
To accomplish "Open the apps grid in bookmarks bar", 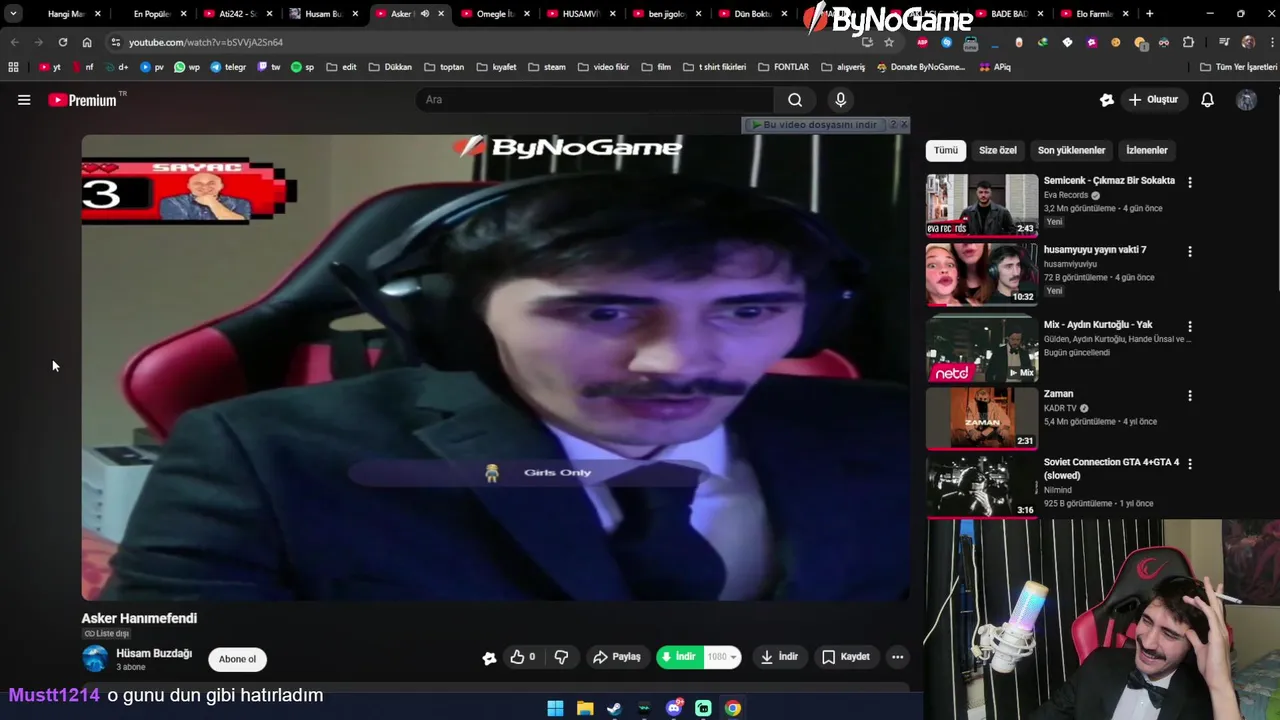I will coord(13,67).
